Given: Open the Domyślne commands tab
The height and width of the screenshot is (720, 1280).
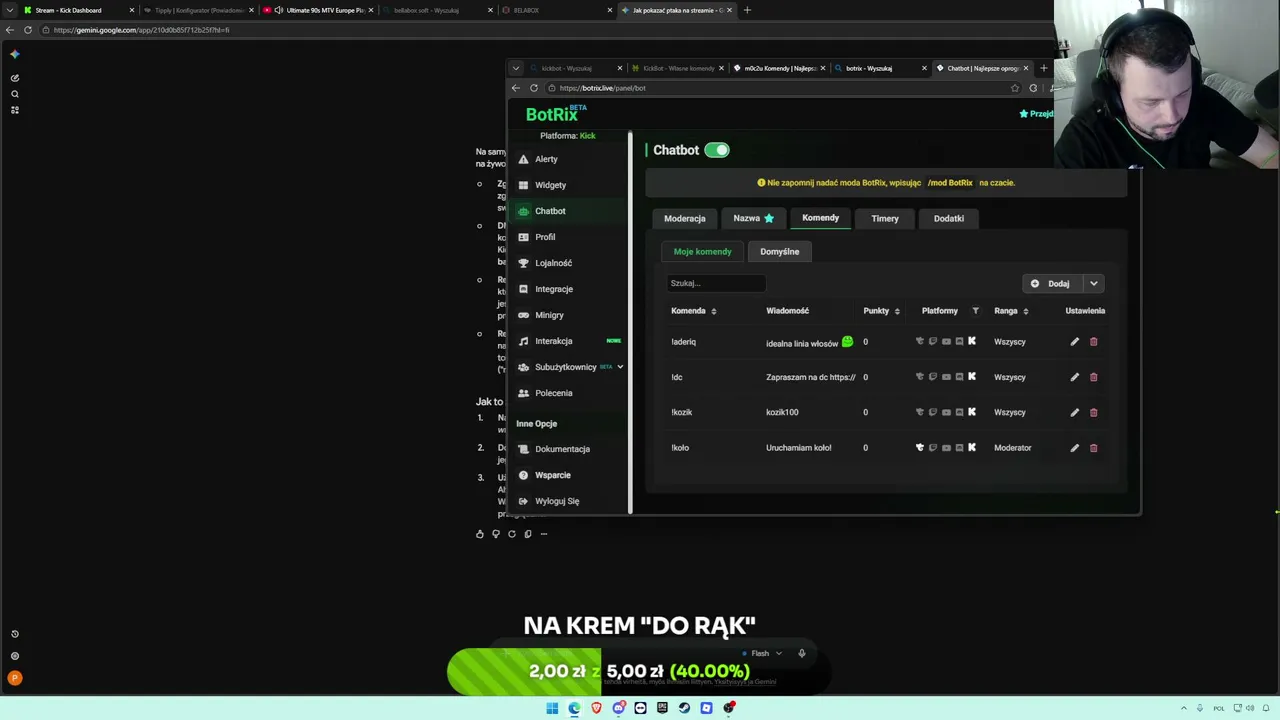Looking at the screenshot, I should click(x=780, y=252).
